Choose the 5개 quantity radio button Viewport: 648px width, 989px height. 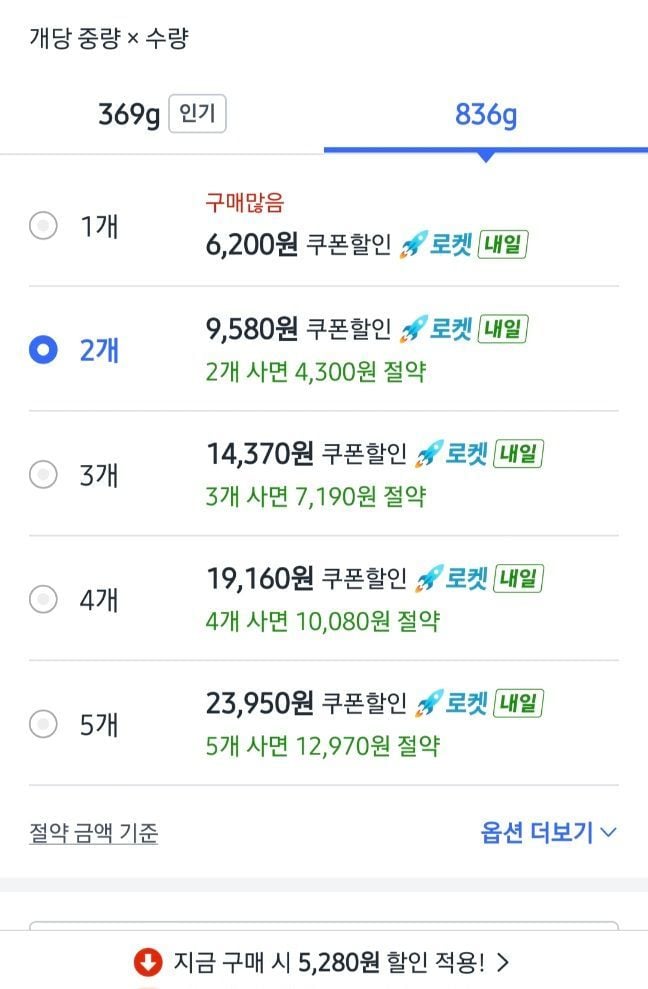click(x=43, y=723)
